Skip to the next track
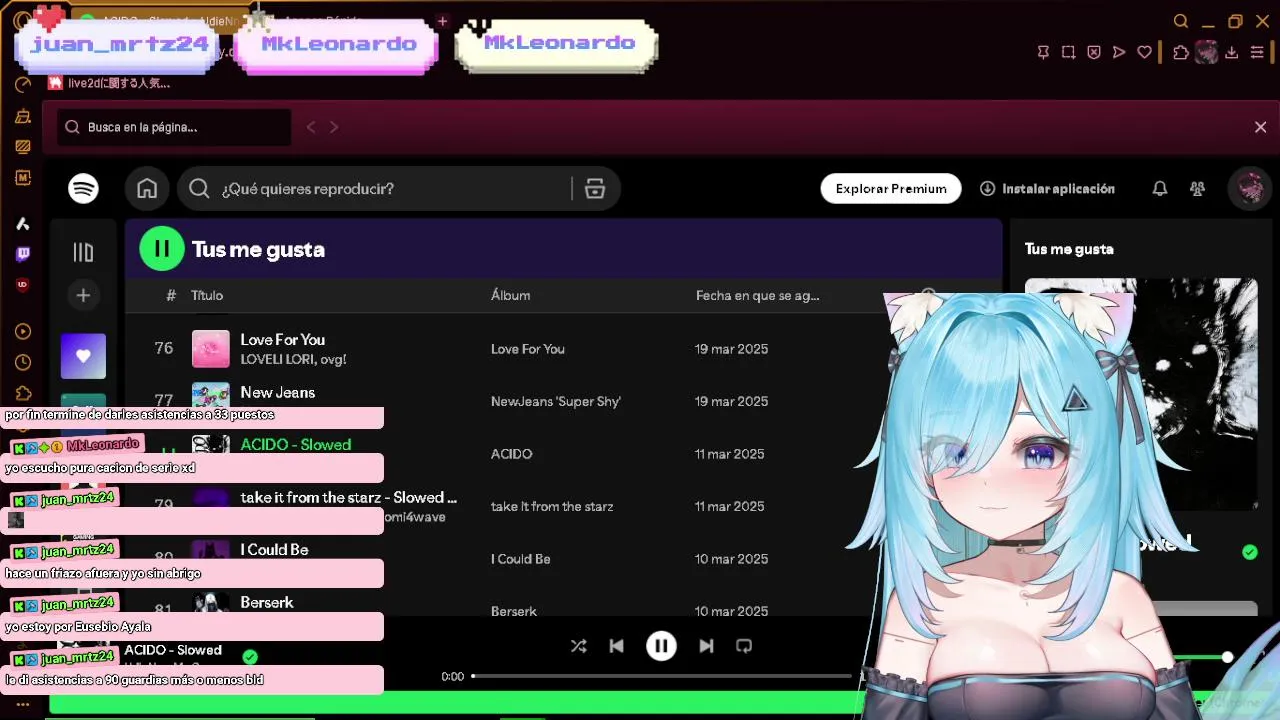 (706, 646)
